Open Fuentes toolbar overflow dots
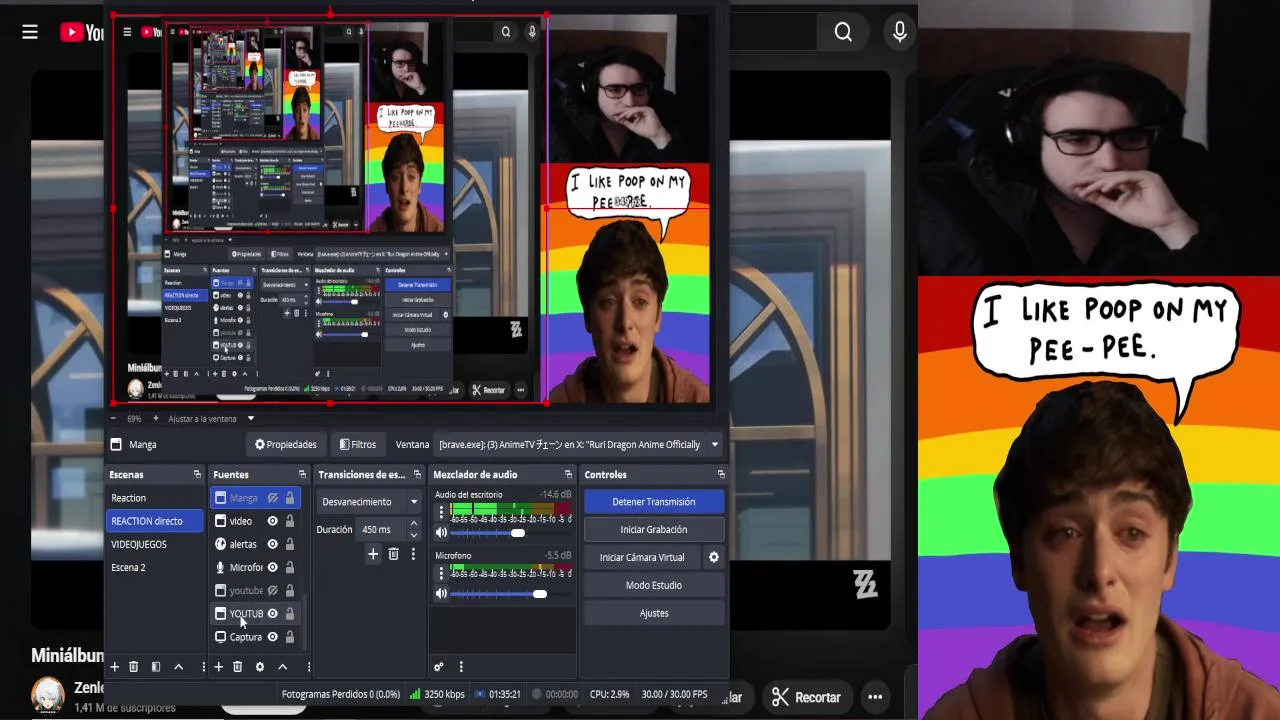The height and width of the screenshot is (720, 1280). coord(308,667)
